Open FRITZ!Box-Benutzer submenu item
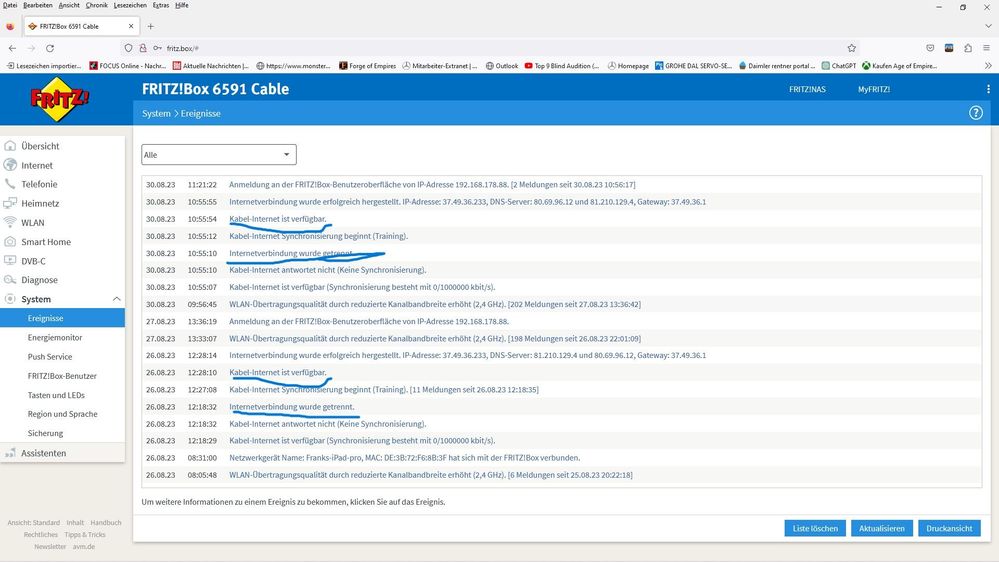Screen dimensions: 999x562 62,376
